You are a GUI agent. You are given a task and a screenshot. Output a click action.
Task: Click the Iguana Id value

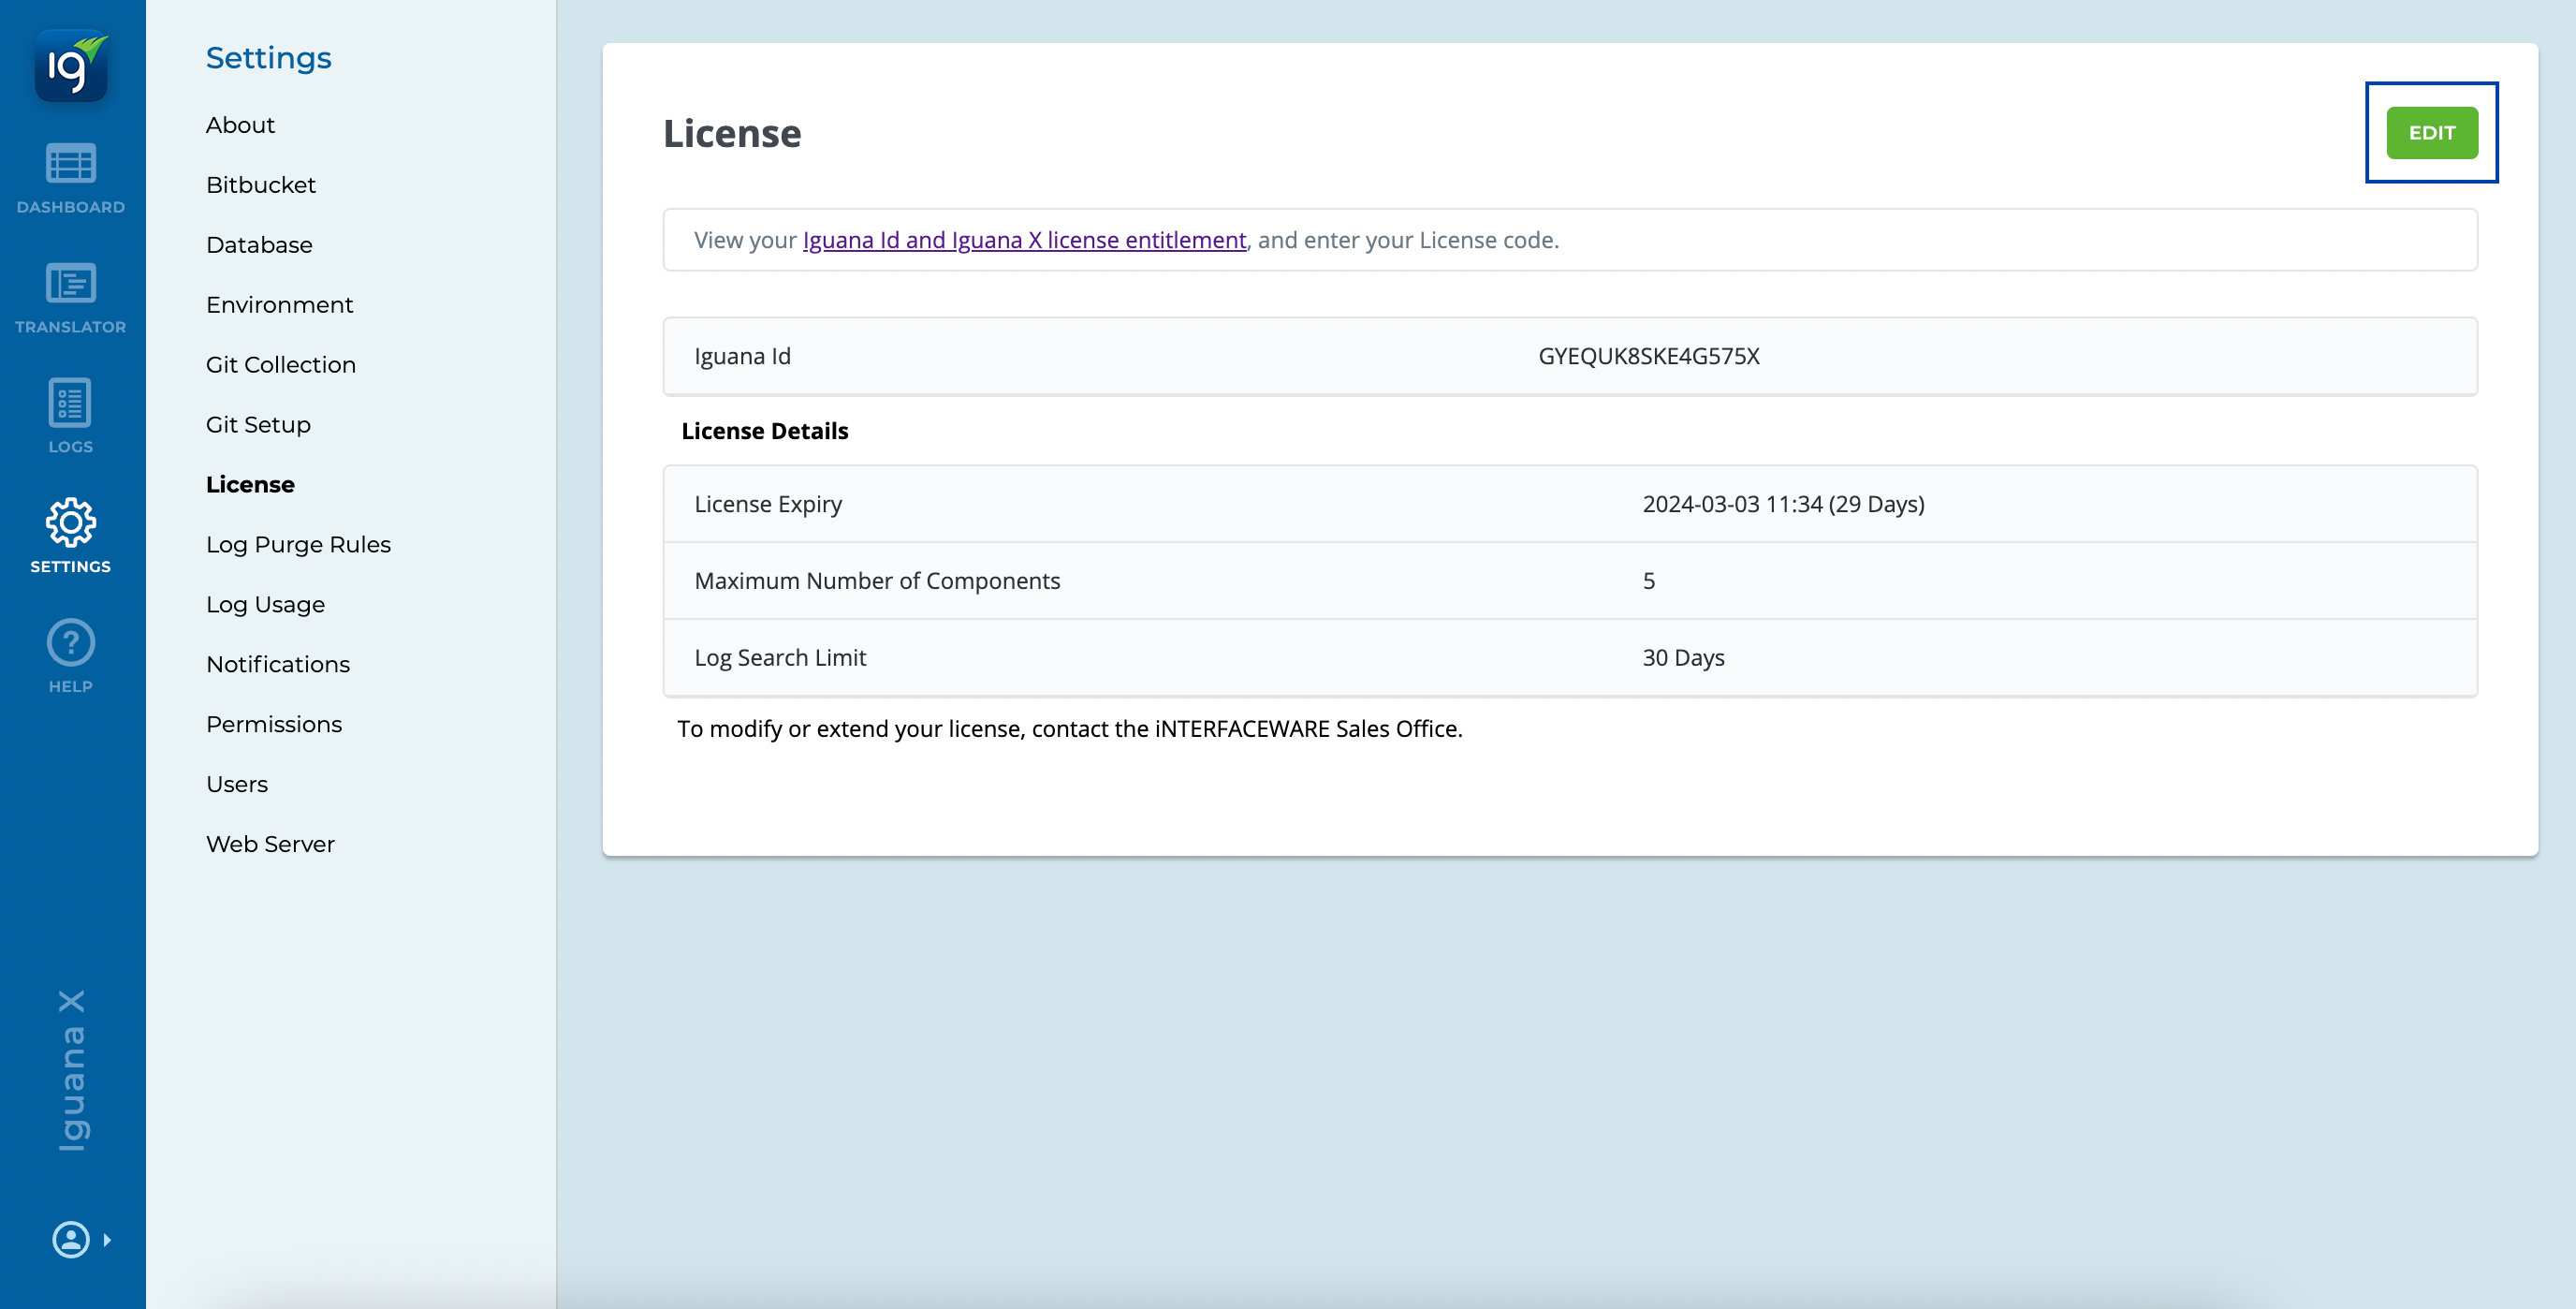click(x=1648, y=356)
